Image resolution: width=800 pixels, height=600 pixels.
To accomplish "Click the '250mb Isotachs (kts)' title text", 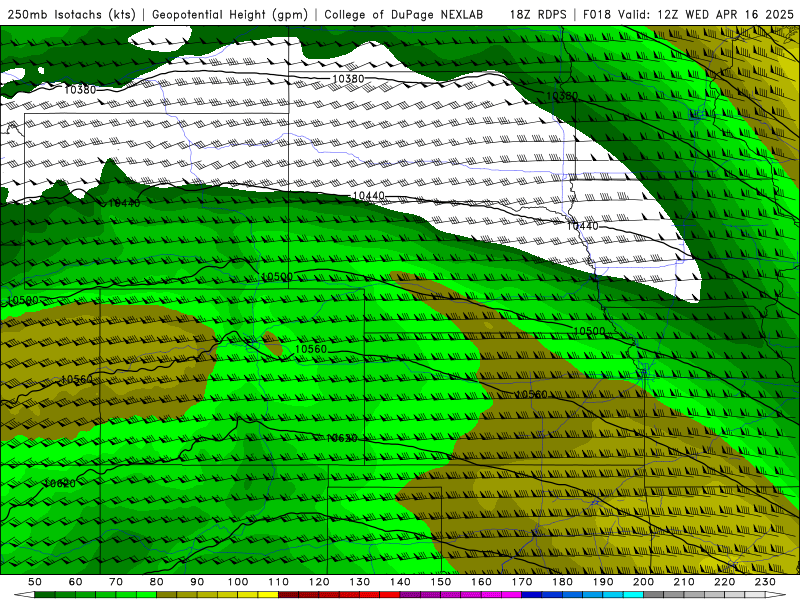I will click(x=71, y=14).
